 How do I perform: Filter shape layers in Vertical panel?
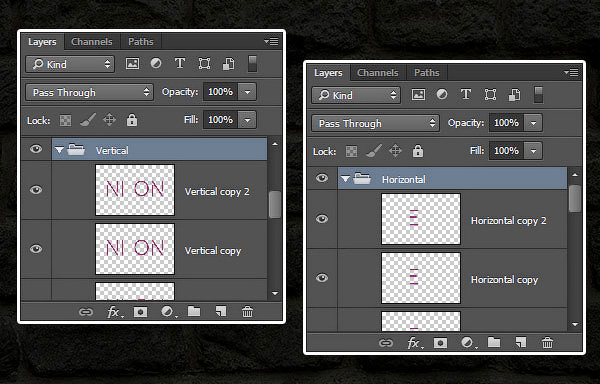click(204, 63)
